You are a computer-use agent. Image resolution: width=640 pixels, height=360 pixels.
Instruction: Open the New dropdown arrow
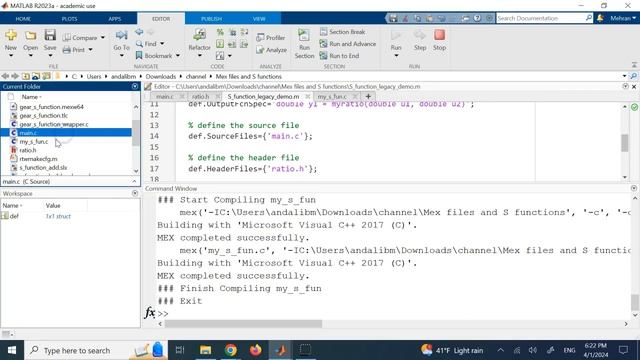tap(11, 56)
